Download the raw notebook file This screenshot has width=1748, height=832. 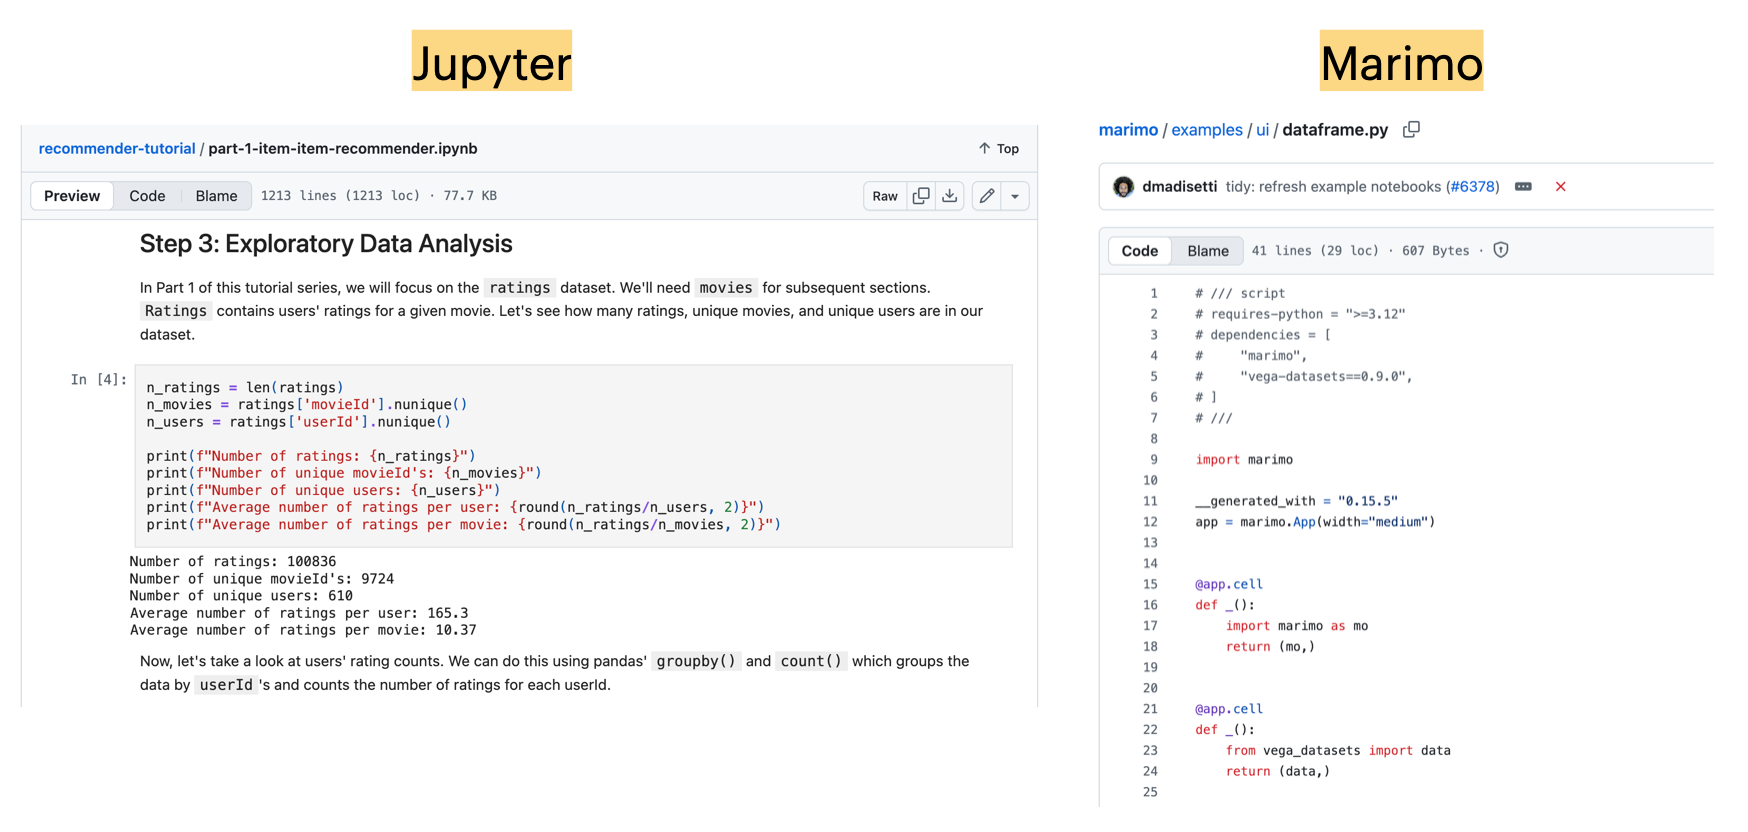(950, 196)
